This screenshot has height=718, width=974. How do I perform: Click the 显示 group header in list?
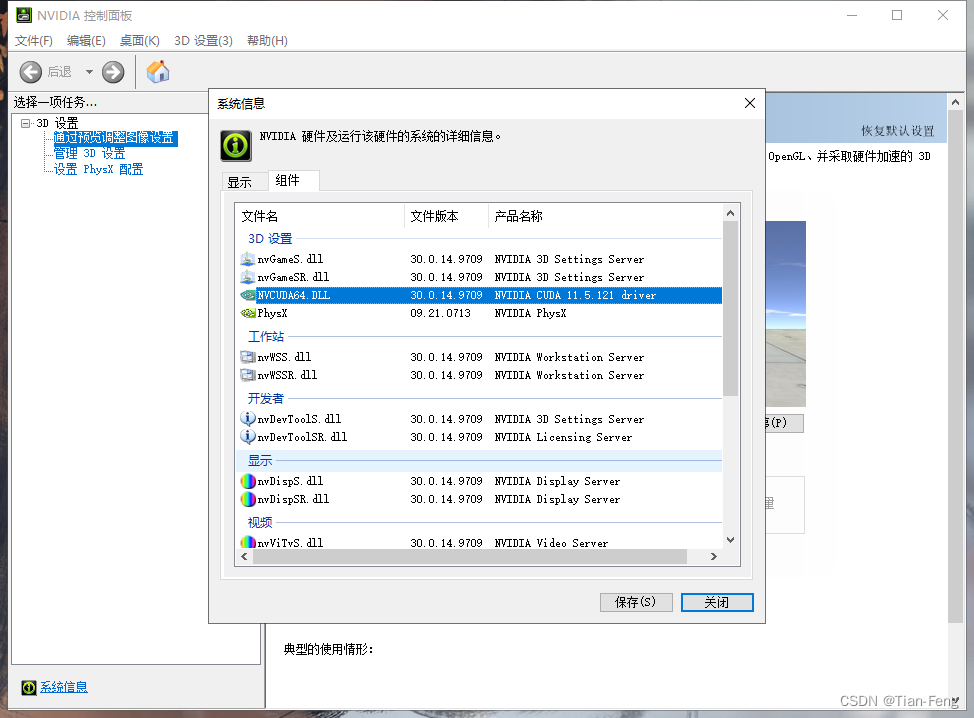coord(260,461)
